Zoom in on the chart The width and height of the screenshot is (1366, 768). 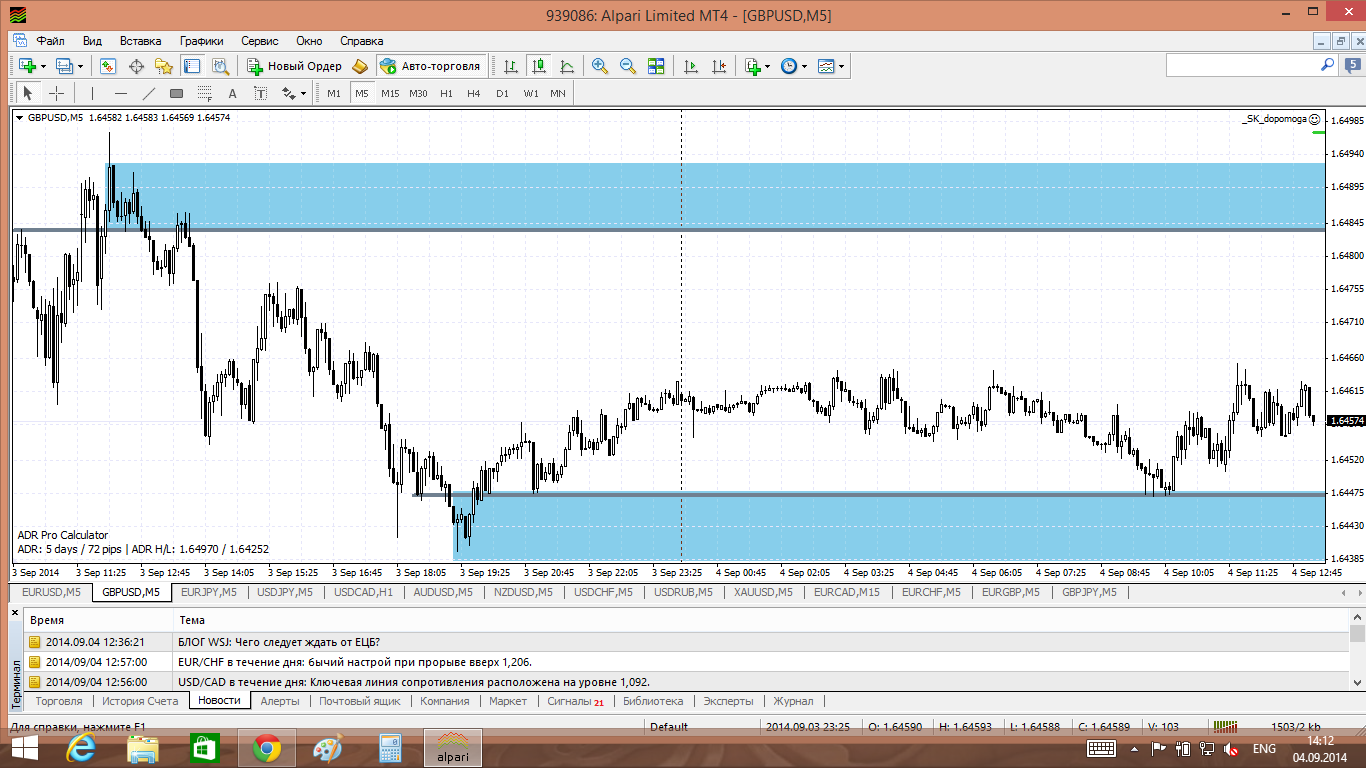600,66
